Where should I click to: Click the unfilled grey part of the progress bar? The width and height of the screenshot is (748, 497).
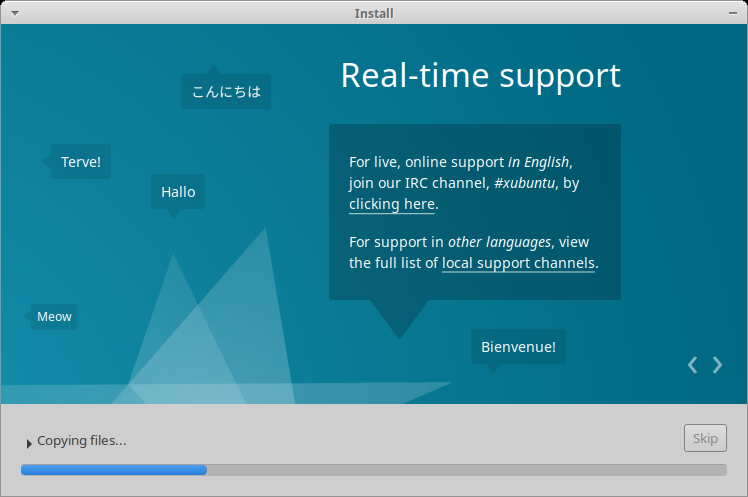(465, 469)
